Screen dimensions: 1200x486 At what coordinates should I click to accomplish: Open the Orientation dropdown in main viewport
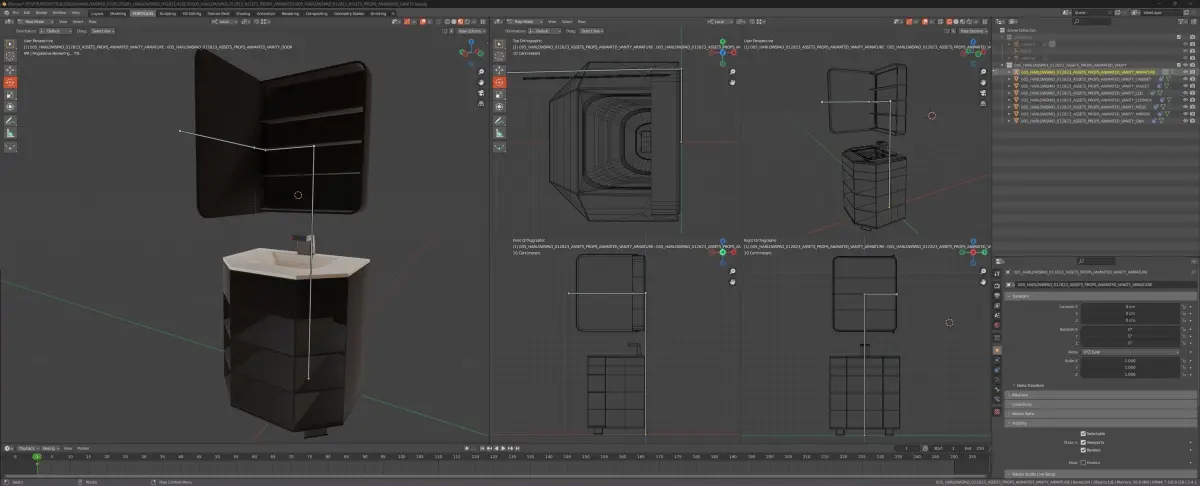[55, 31]
